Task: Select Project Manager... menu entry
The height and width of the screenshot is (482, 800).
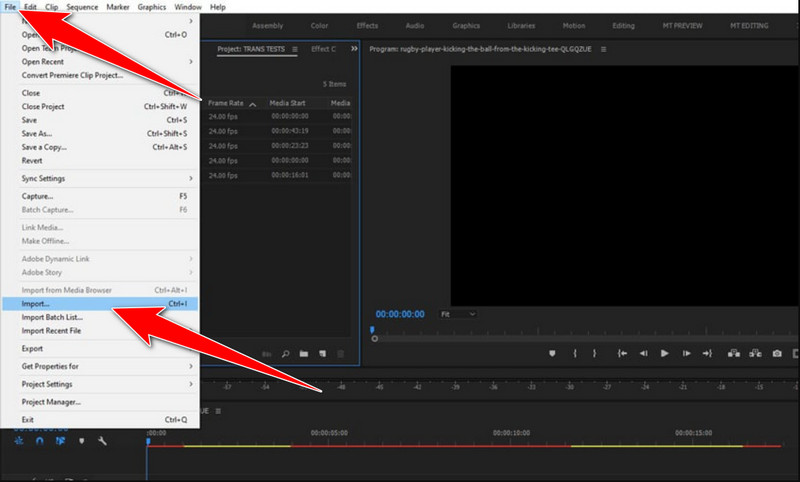Action: point(100,402)
